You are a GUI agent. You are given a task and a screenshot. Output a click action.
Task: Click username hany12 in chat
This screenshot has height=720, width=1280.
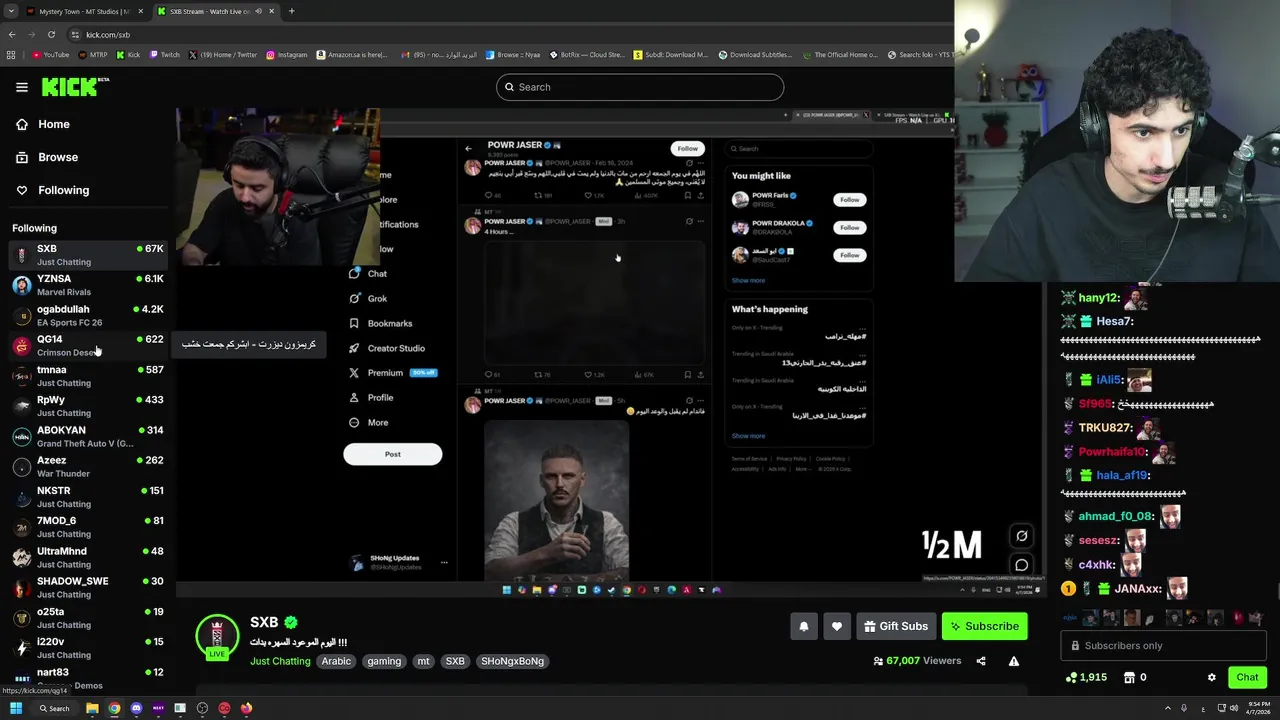[x=1099, y=298]
